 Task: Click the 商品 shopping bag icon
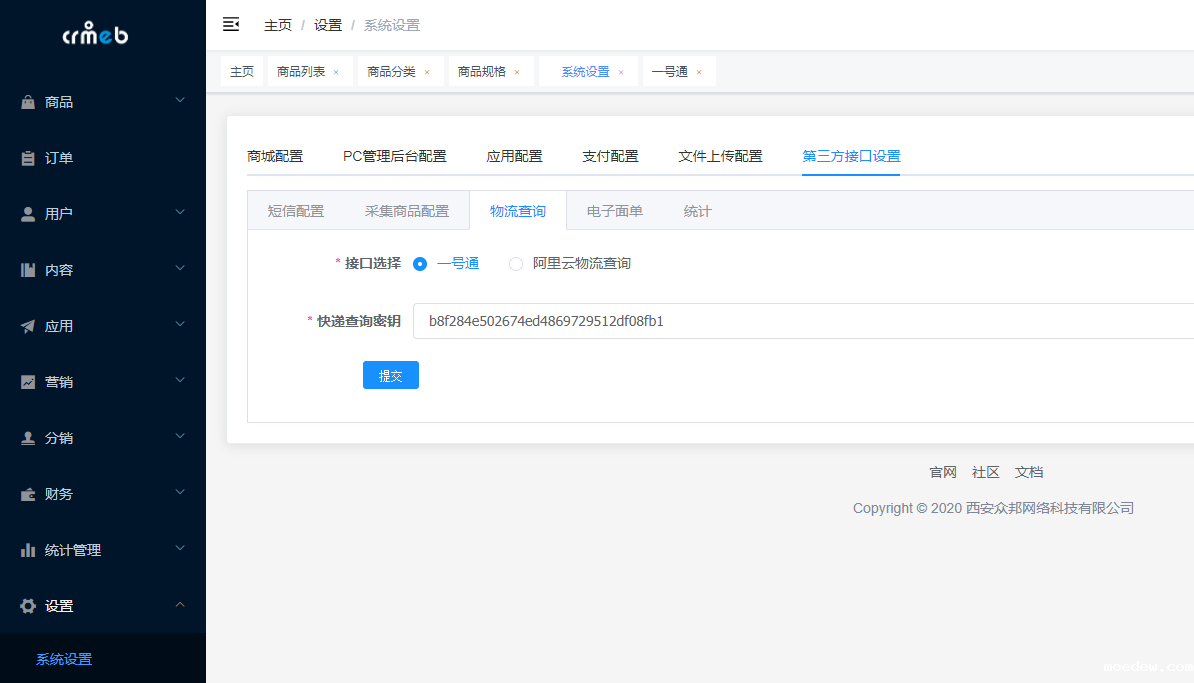pyautogui.click(x=28, y=102)
